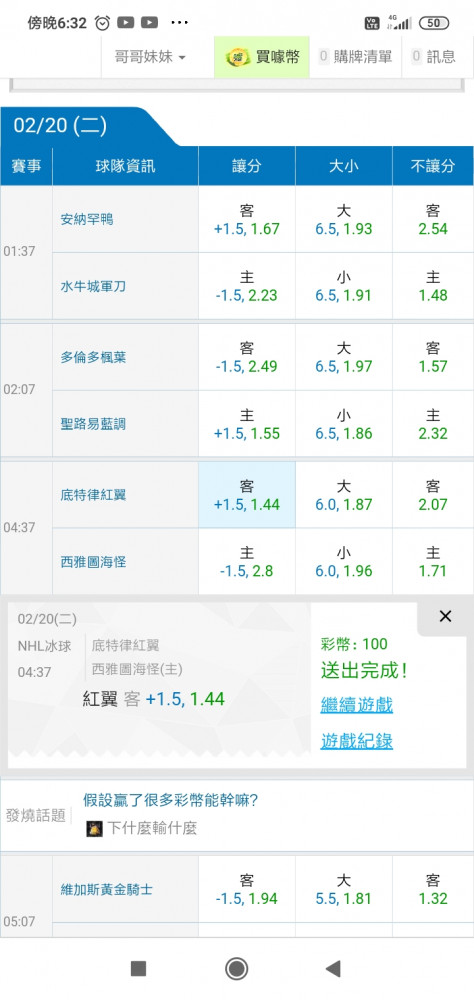Viewport: 474px width, 1000px height.
Task: Close the bet confirmation panel with X
Action: pos(445,616)
